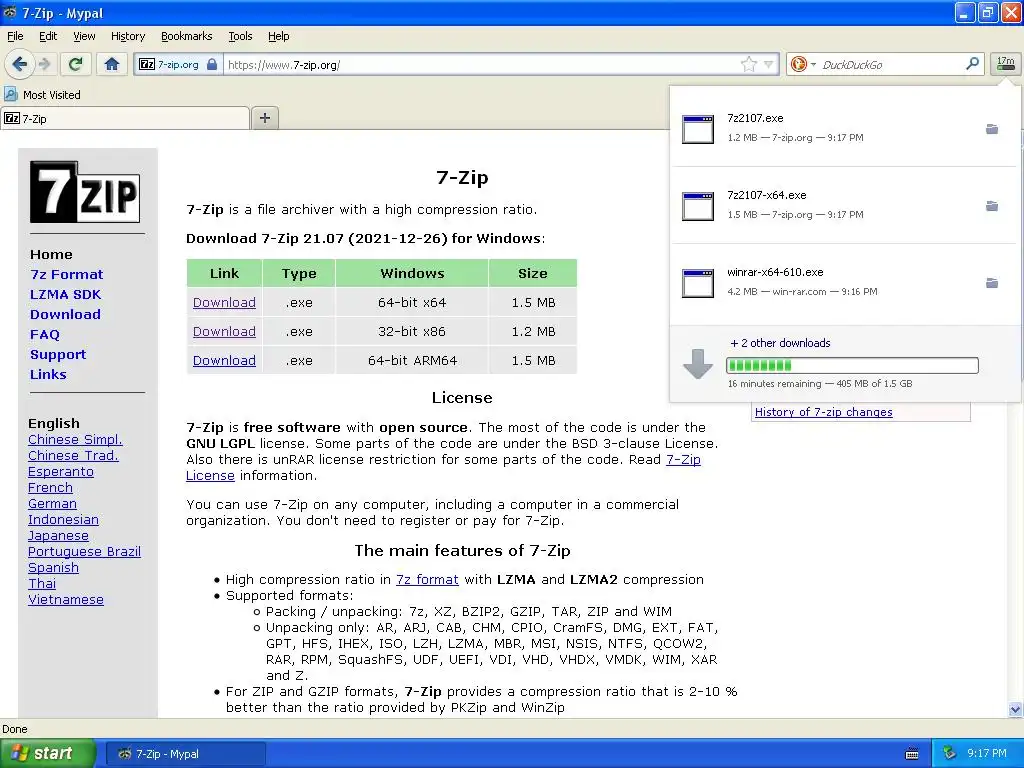
Task: Open the File menu
Action: click(15, 36)
